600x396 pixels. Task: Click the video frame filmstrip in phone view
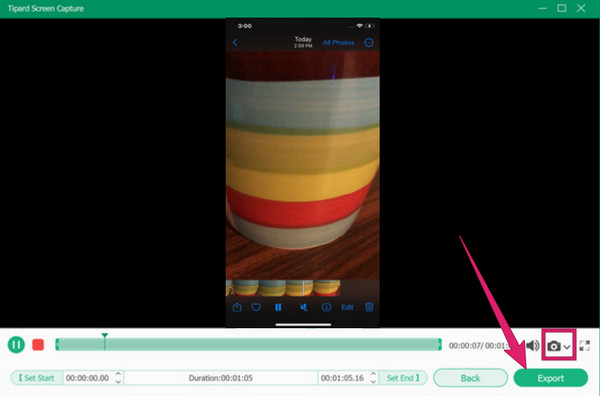click(283, 288)
